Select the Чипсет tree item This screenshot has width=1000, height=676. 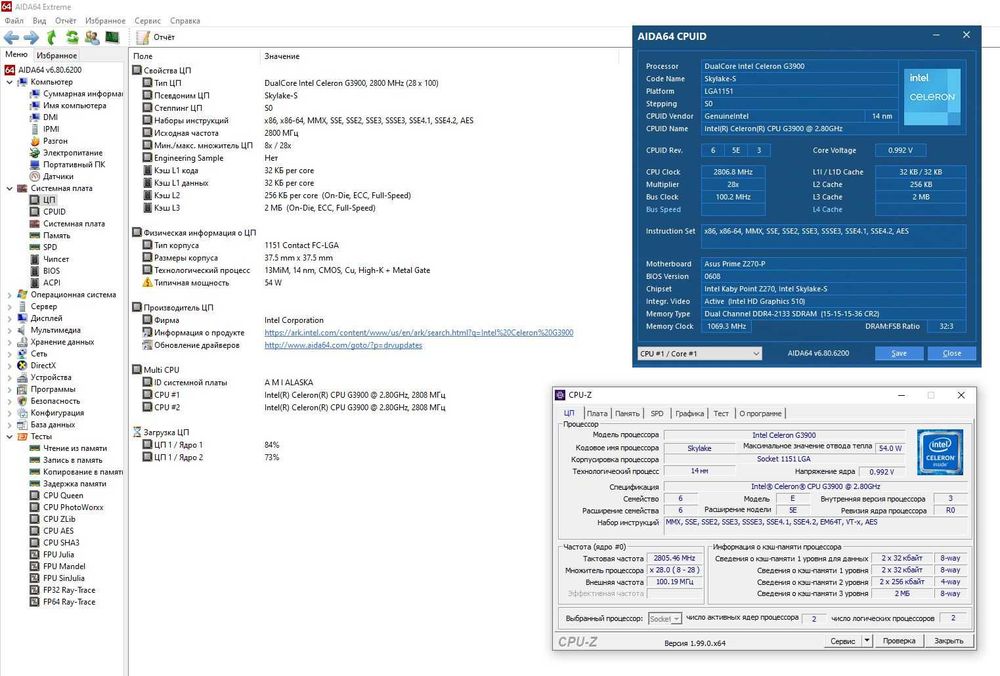[x=55, y=259]
